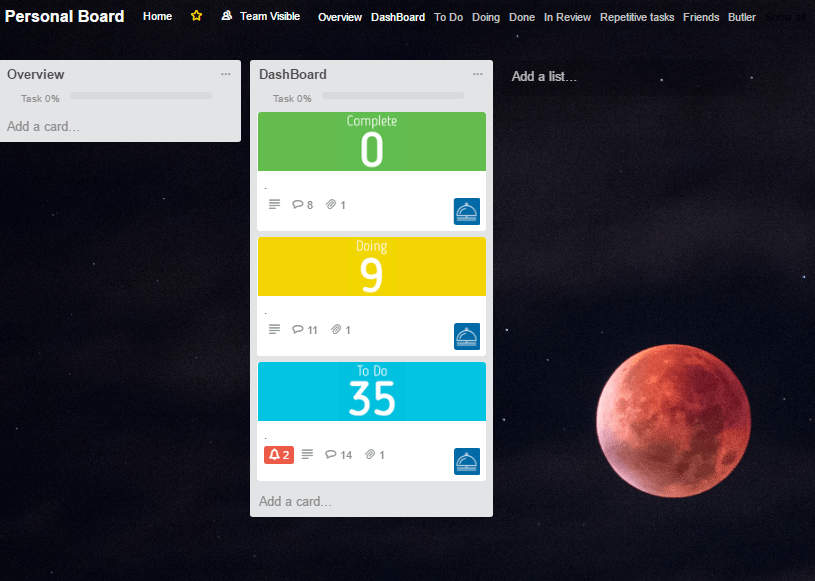Image resolution: width=815 pixels, height=581 pixels.
Task: Select Repetitive tasks in the header filter
Action: (x=637, y=17)
